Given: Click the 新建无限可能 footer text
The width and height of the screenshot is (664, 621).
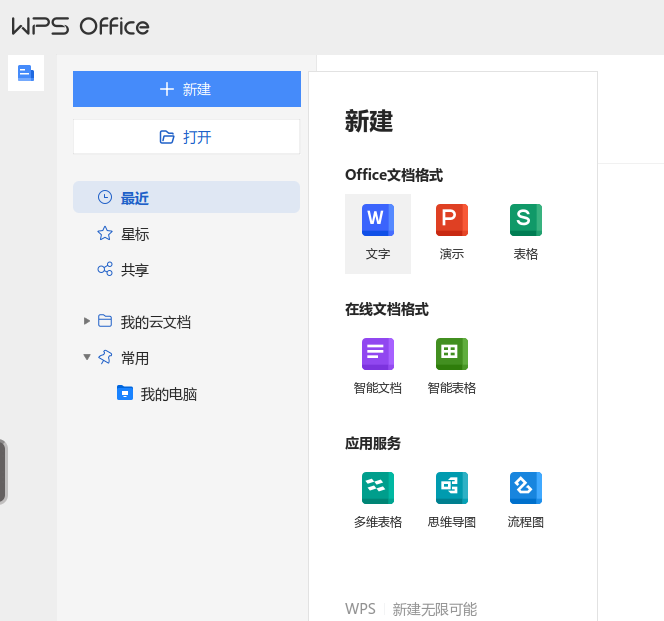Looking at the screenshot, I should tap(434, 609).
